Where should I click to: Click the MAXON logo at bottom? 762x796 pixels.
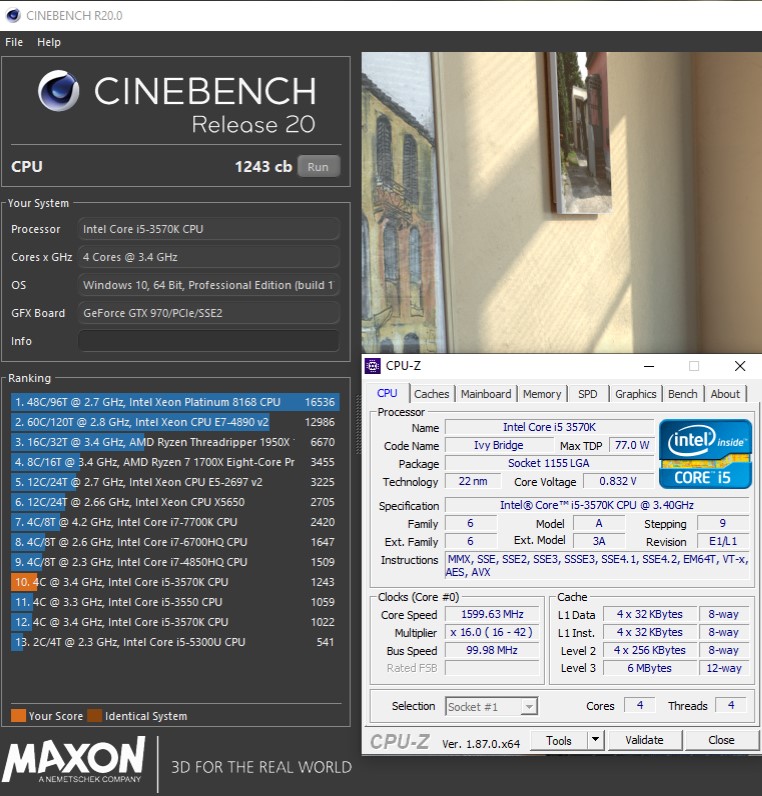click(75, 760)
